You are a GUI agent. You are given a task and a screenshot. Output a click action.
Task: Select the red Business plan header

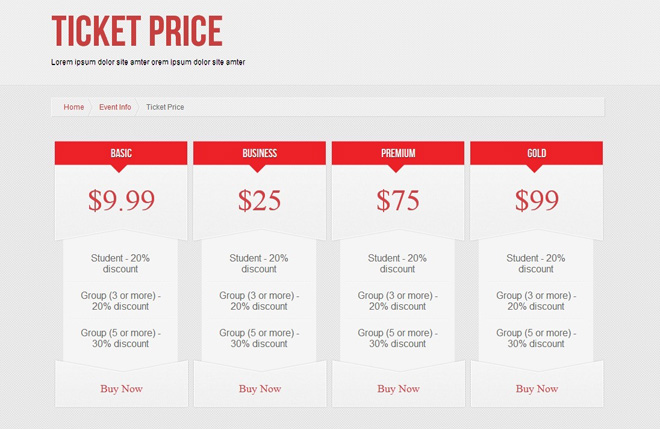(260, 153)
